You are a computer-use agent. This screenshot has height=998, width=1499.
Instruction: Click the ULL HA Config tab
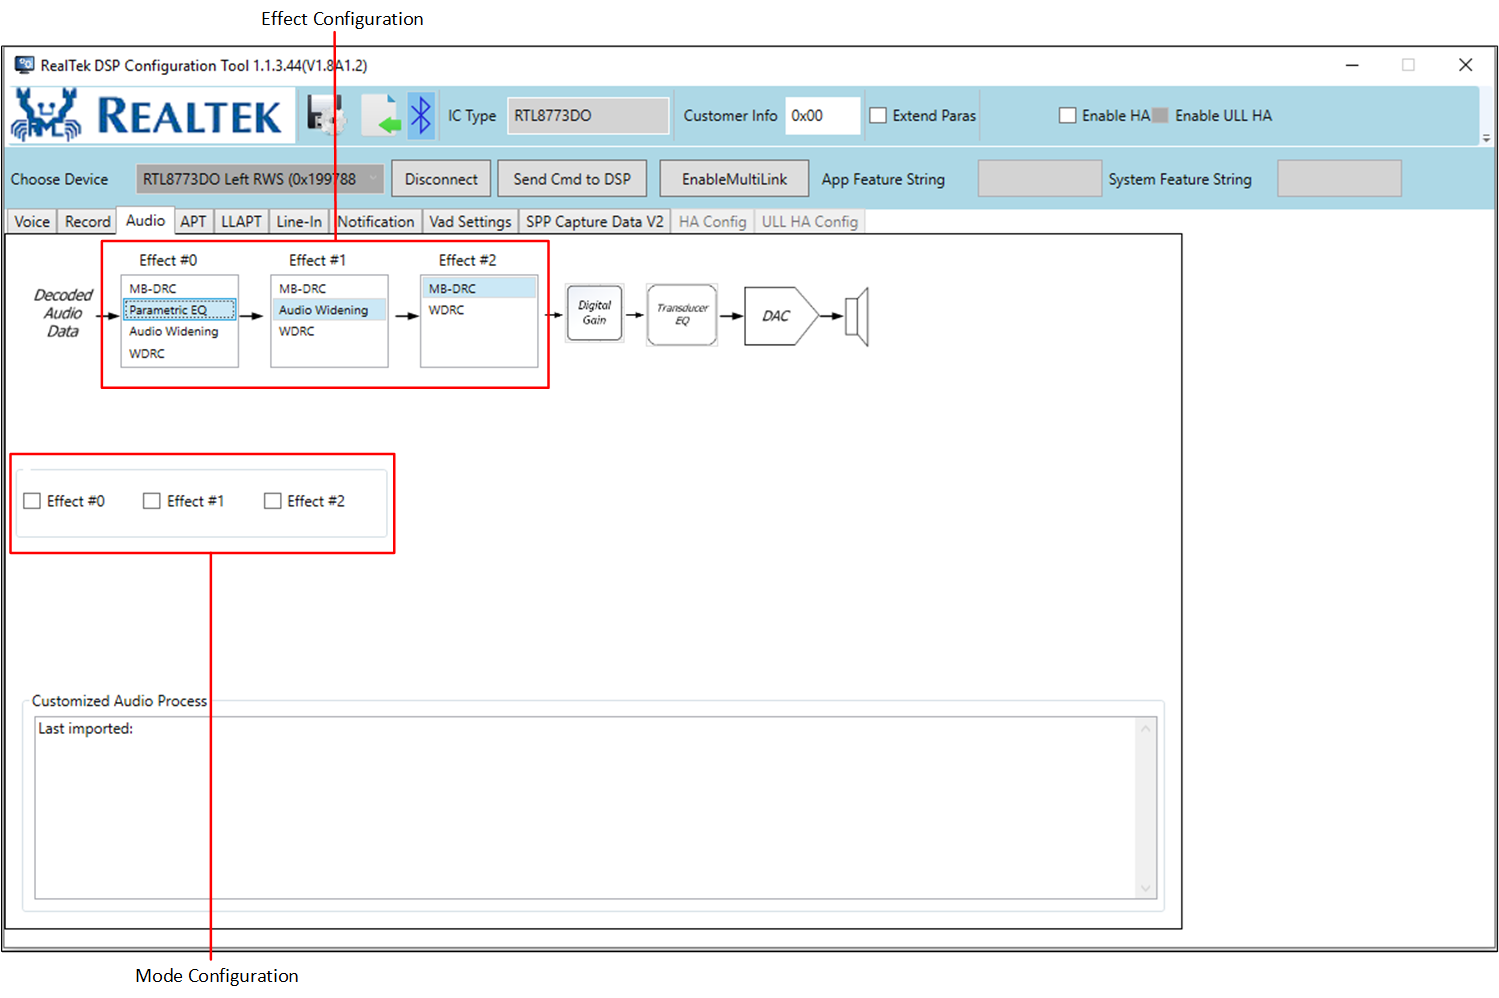coord(810,221)
